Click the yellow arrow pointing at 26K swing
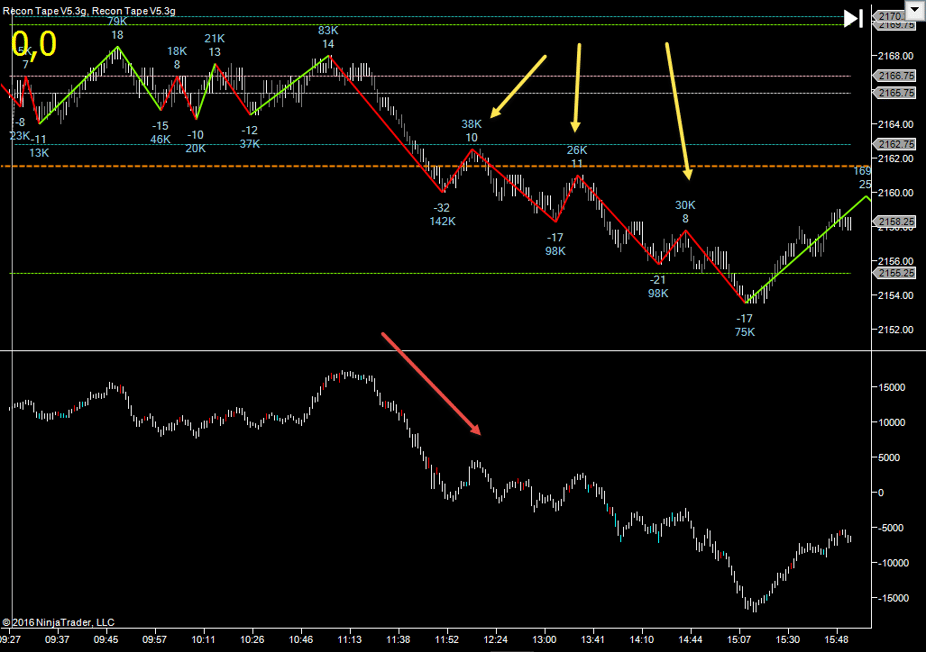 tap(577, 88)
